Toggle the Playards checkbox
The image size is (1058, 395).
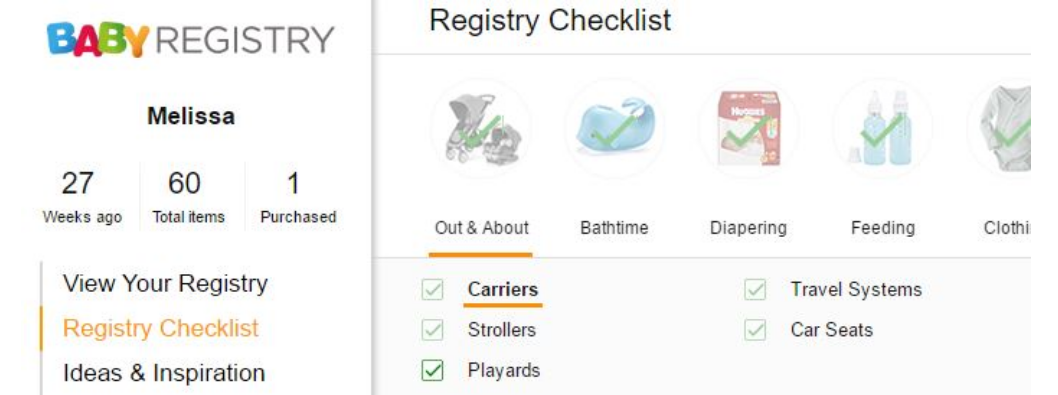(433, 371)
